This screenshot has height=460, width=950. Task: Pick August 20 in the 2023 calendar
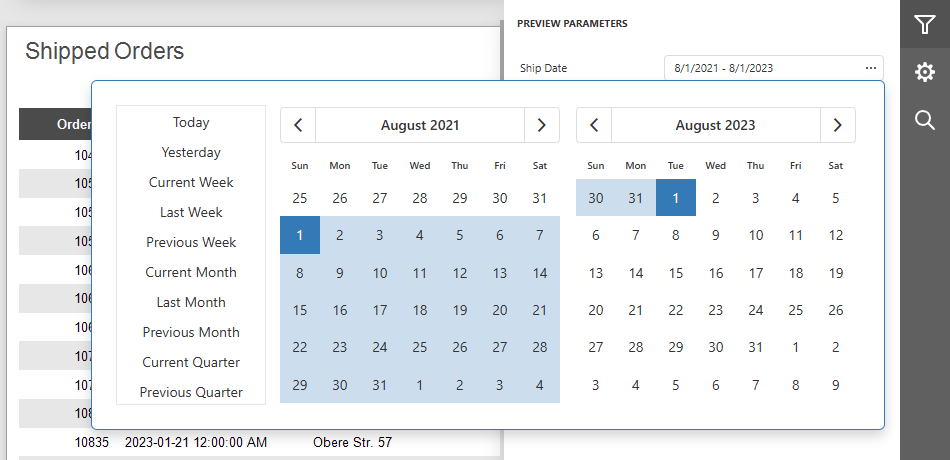coord(596,310)
